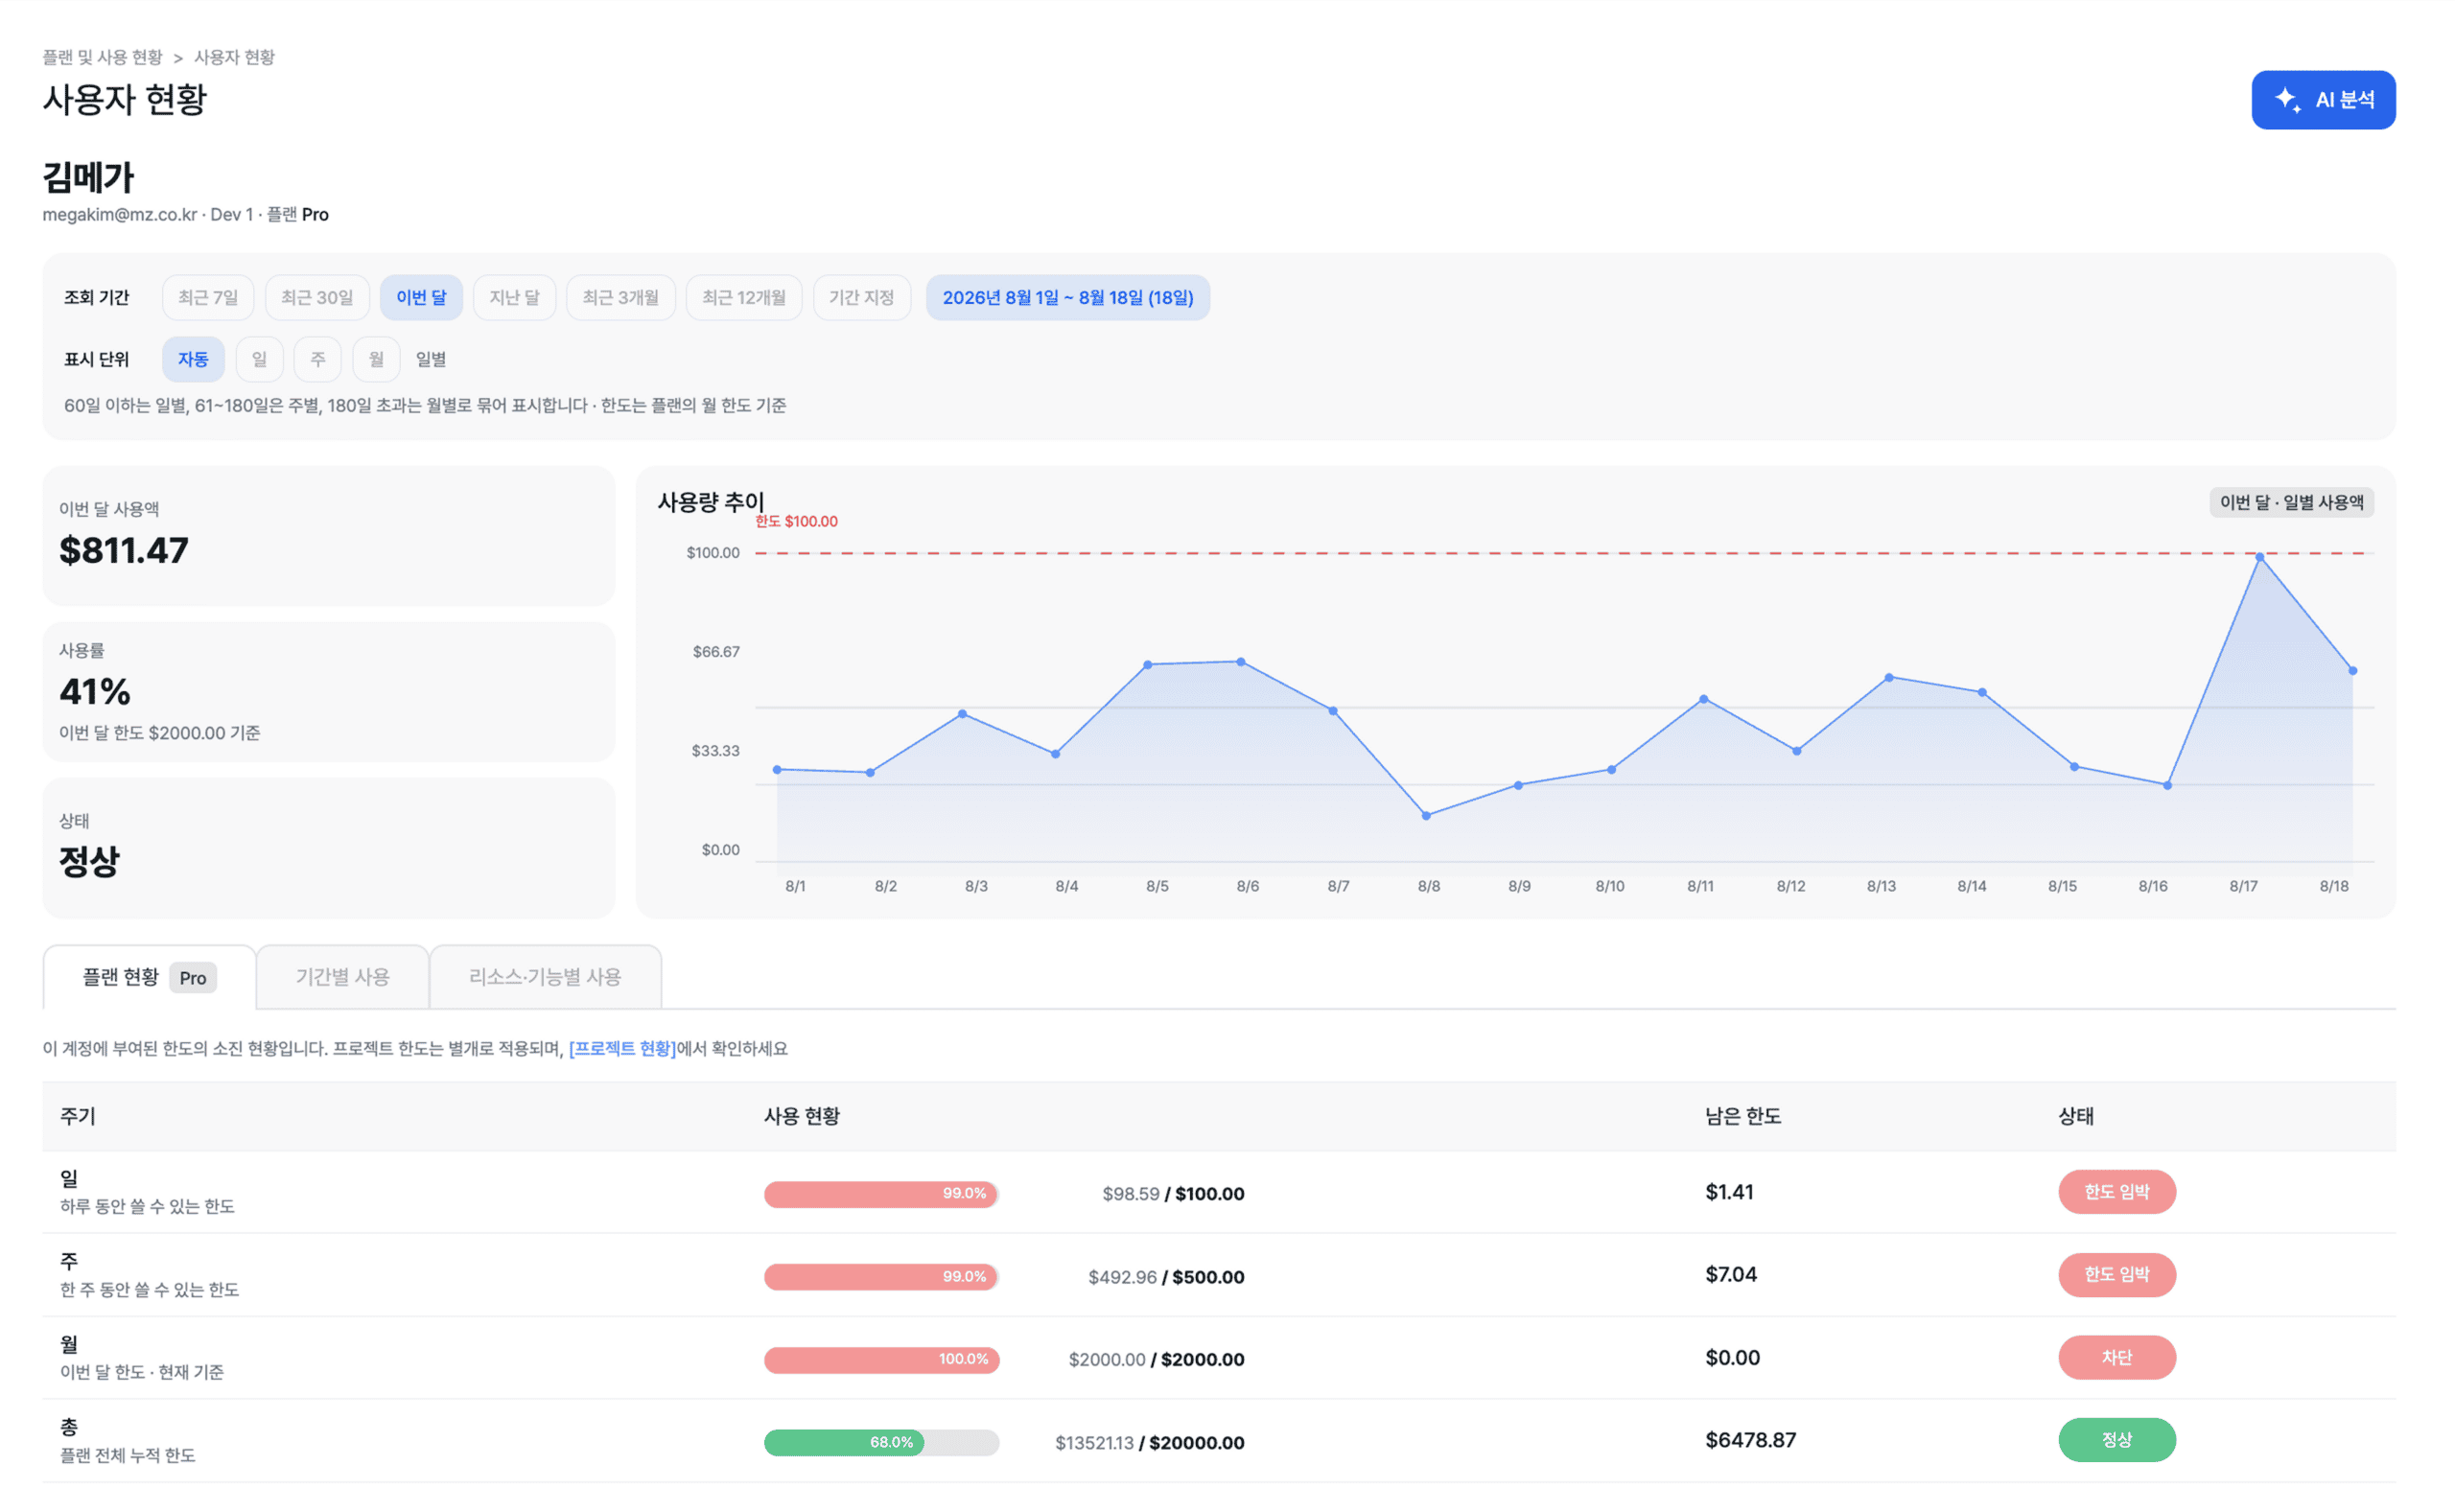Select the 이번 달 period filter
This screenshot has height=1512, width=2455.
tap(421, 298)
